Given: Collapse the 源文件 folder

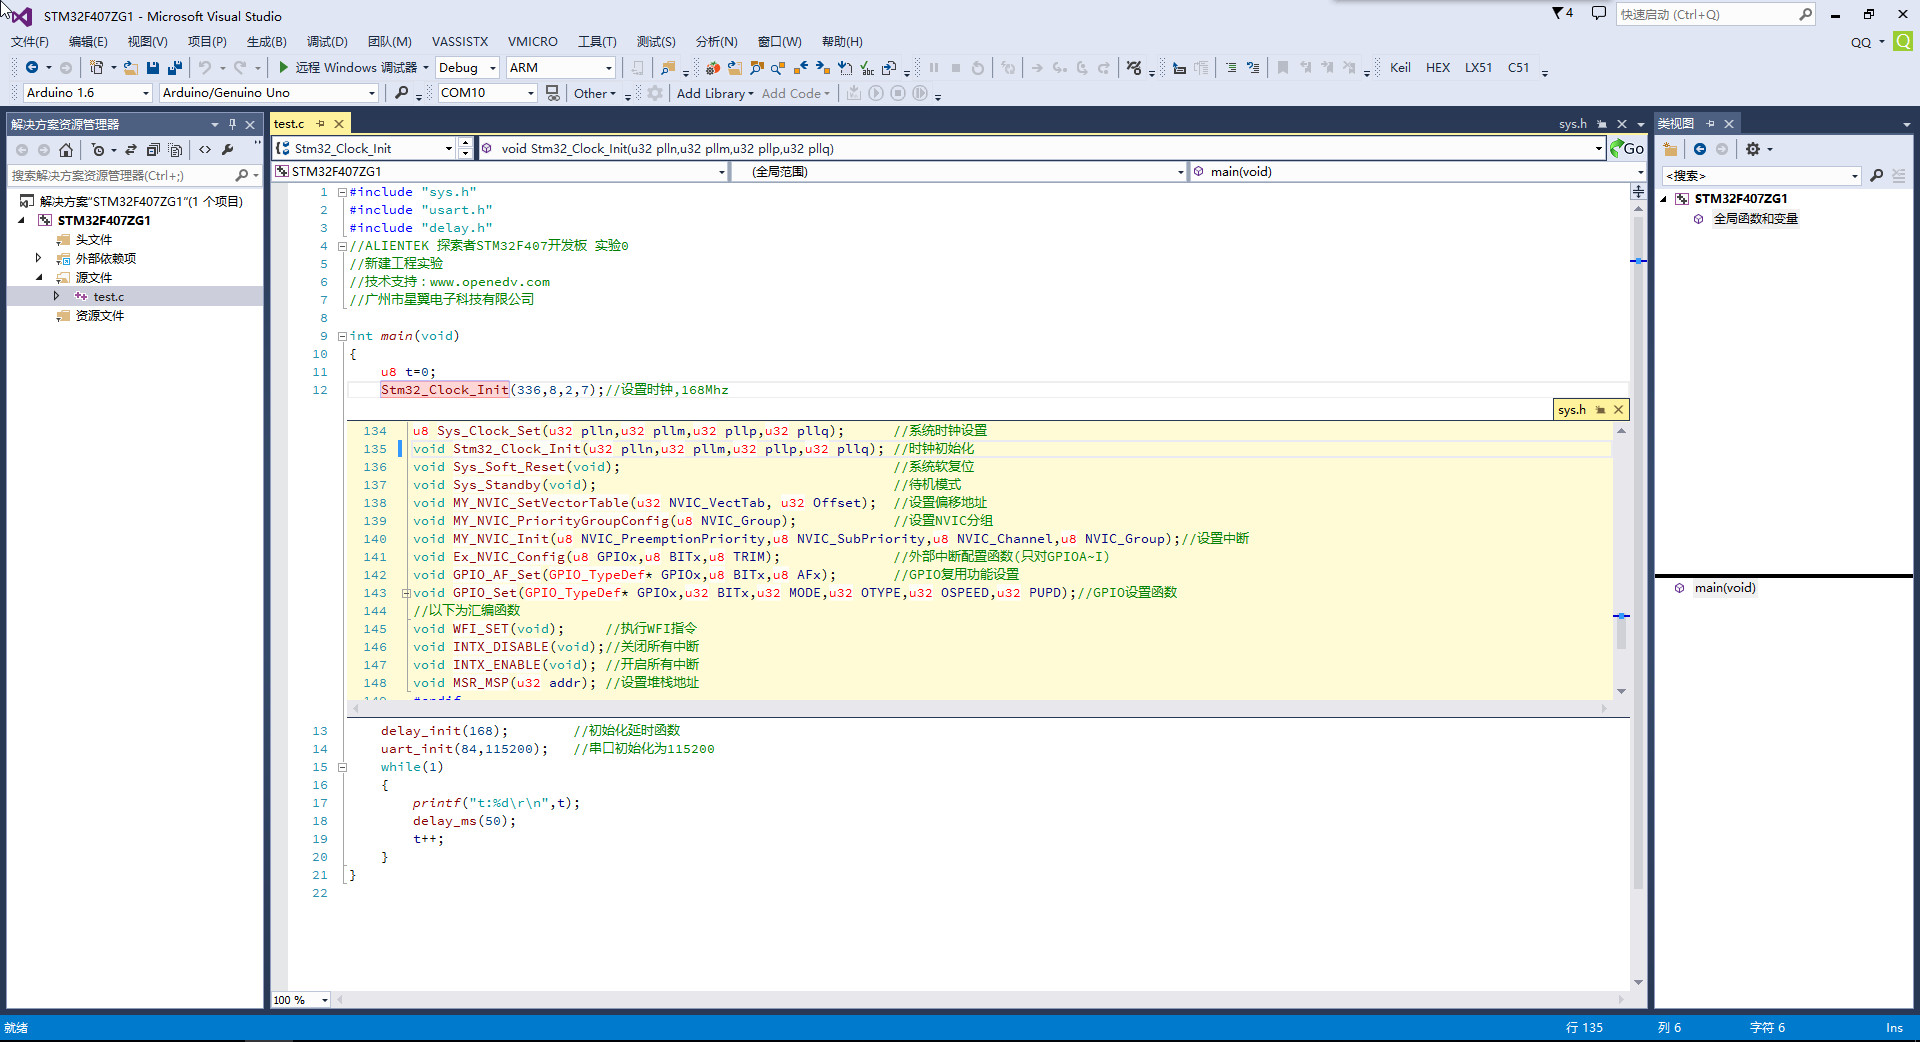Looking at the screenshot, I should coord(39,277).
